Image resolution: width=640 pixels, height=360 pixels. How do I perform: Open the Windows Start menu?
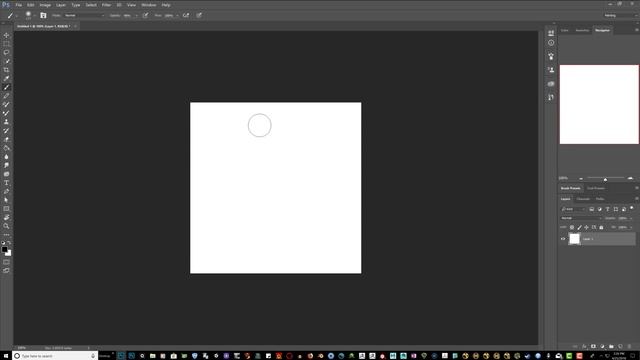coord(6,356)
